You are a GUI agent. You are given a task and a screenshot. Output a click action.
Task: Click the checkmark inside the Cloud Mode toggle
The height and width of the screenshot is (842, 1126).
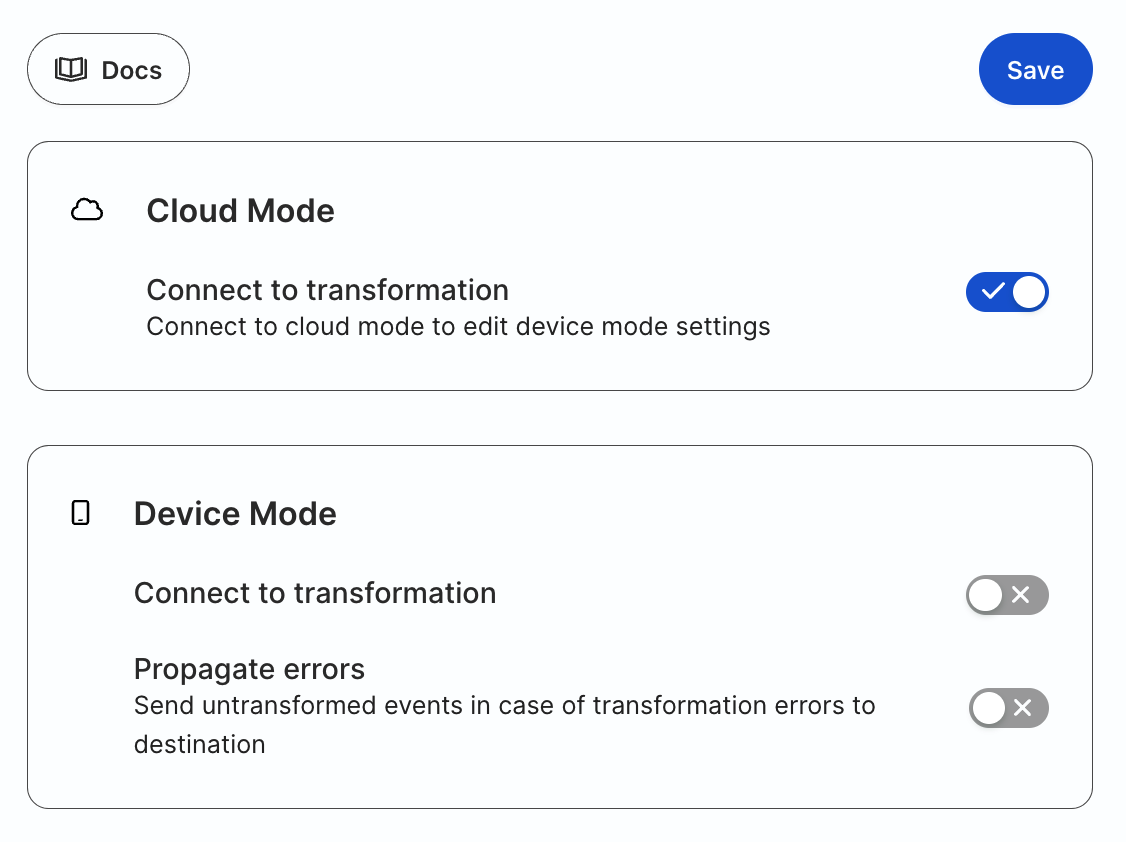[992, 291]
